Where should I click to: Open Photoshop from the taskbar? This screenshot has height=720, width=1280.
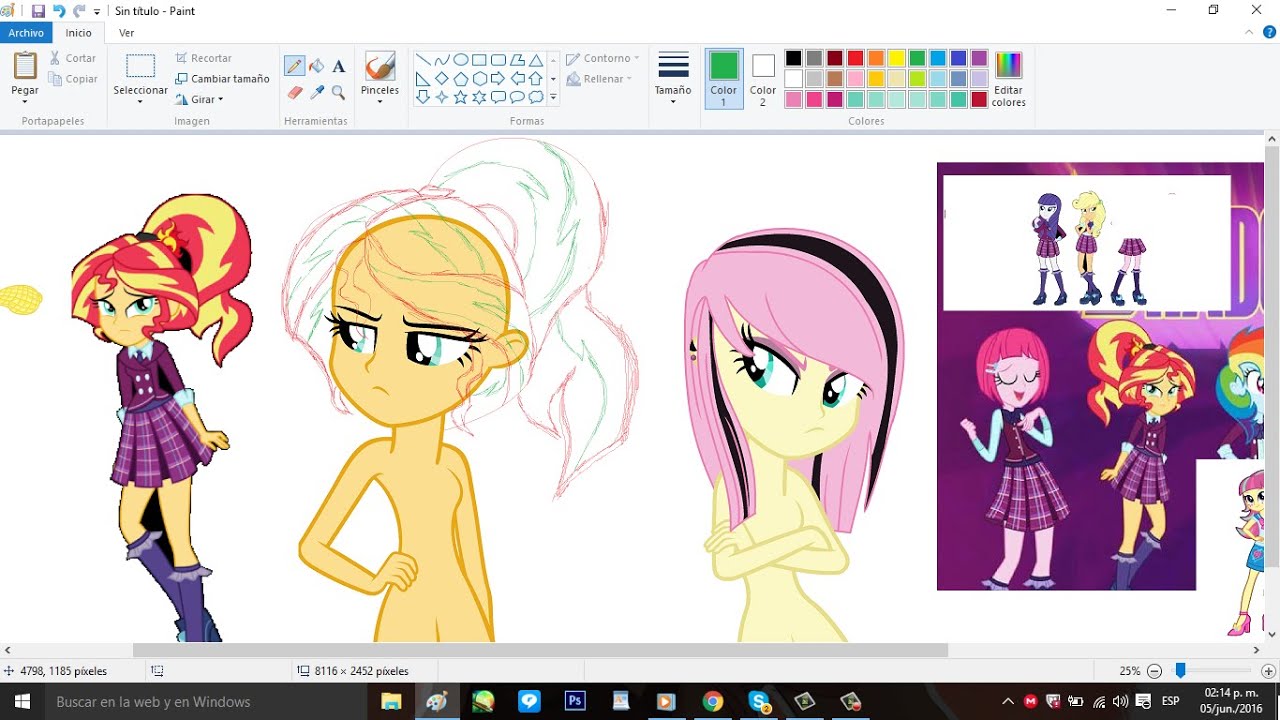[575, 701]
